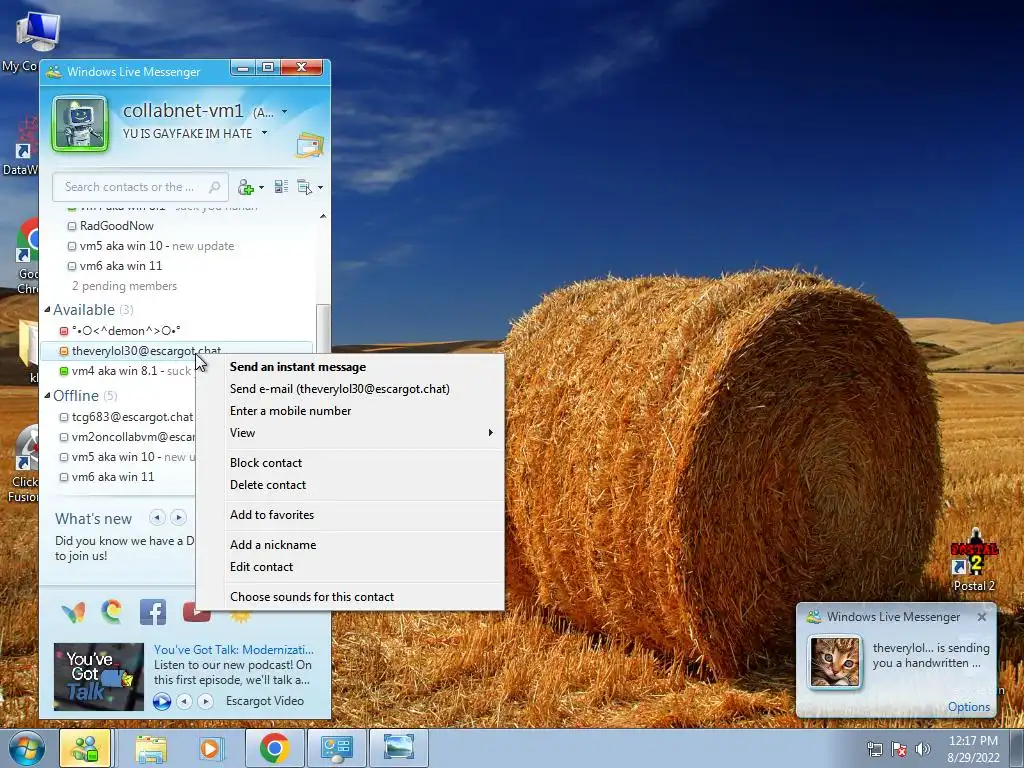Choose Send an instant message
1024x768 pixels.
[x=298, y=367]
